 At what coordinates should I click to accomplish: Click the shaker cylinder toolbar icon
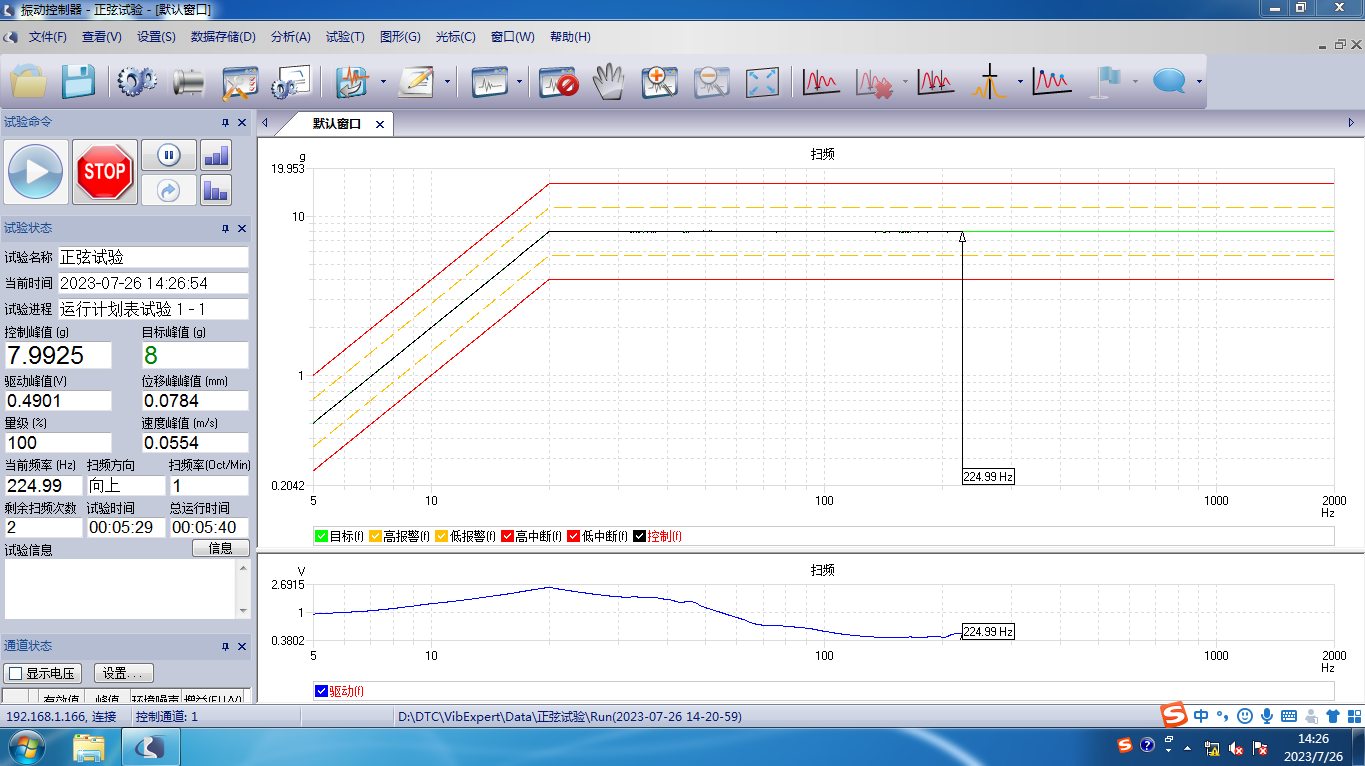[x=188, y=81]
